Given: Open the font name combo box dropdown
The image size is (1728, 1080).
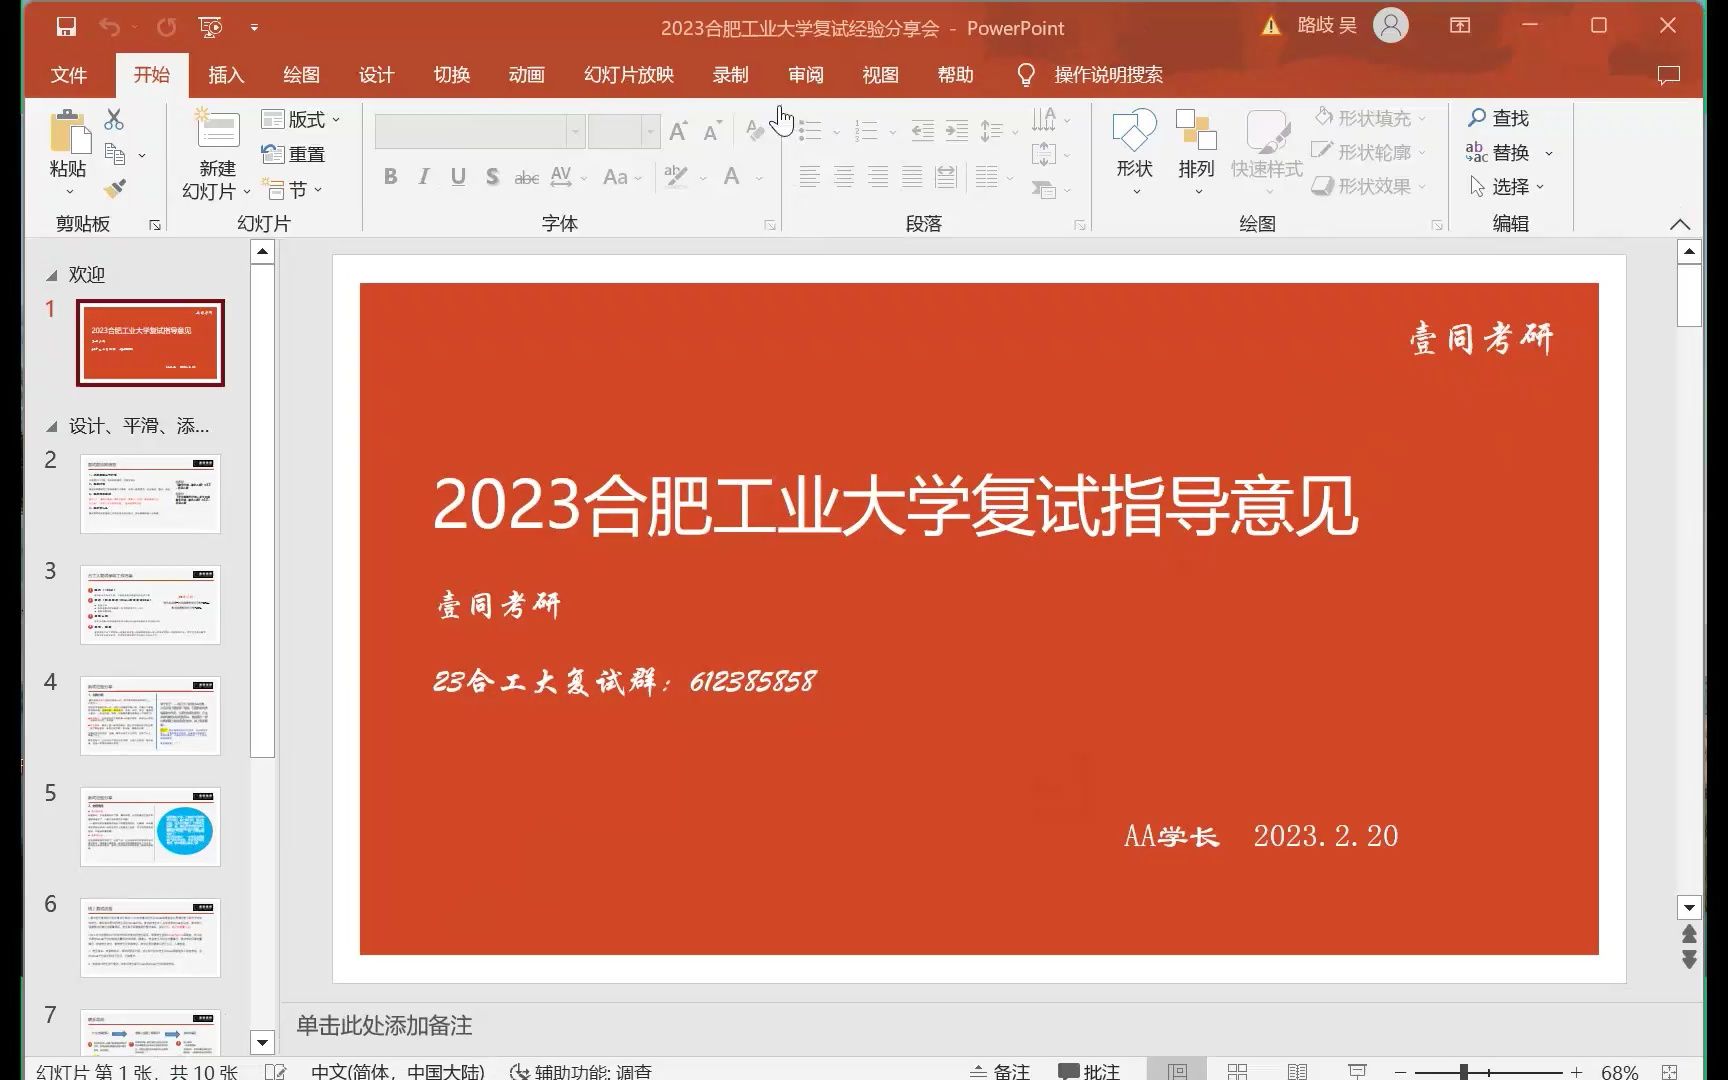Looking at the screenshot, I should point(575,131).
